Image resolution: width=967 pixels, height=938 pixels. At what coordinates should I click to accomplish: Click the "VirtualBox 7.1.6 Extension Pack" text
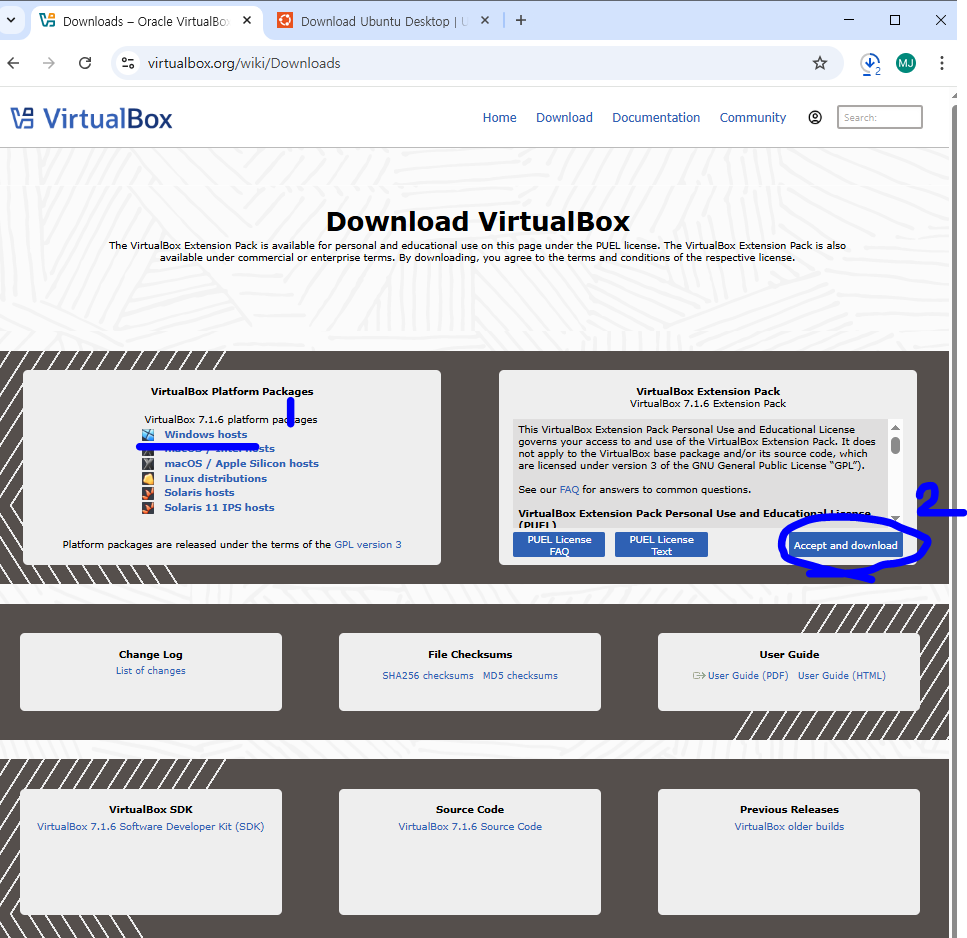(707, 403)
